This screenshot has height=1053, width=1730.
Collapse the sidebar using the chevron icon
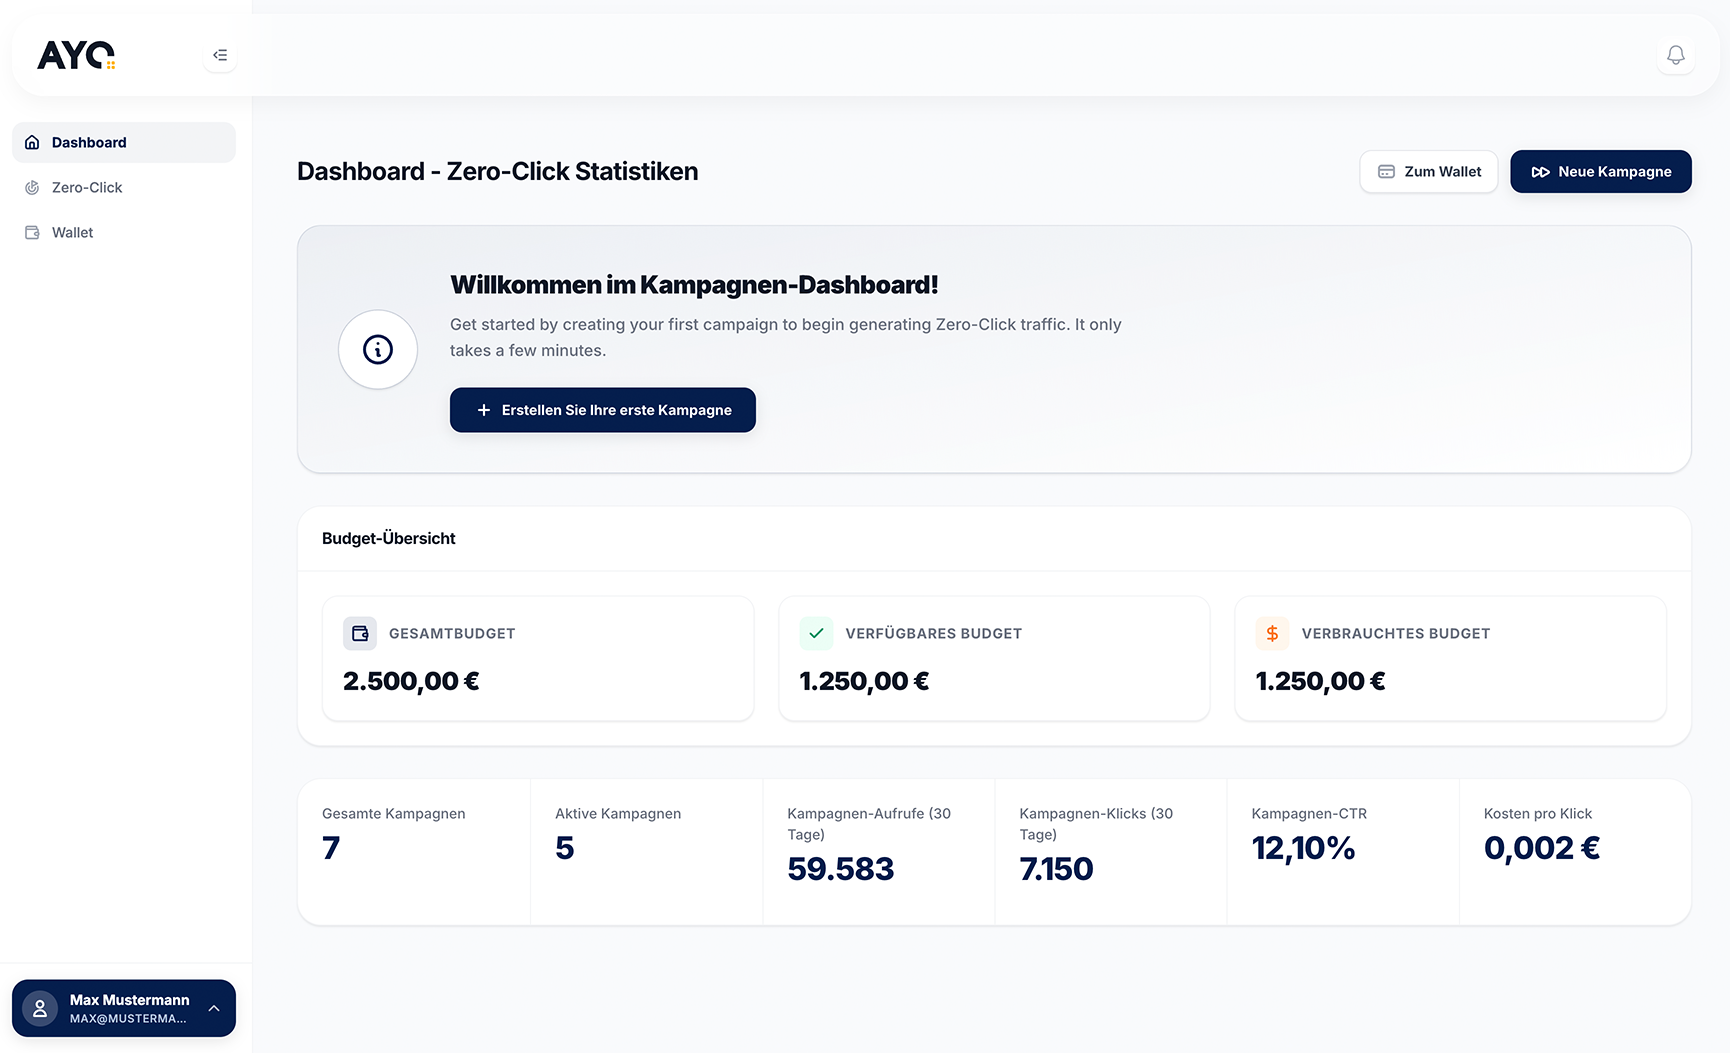(219, 55)
